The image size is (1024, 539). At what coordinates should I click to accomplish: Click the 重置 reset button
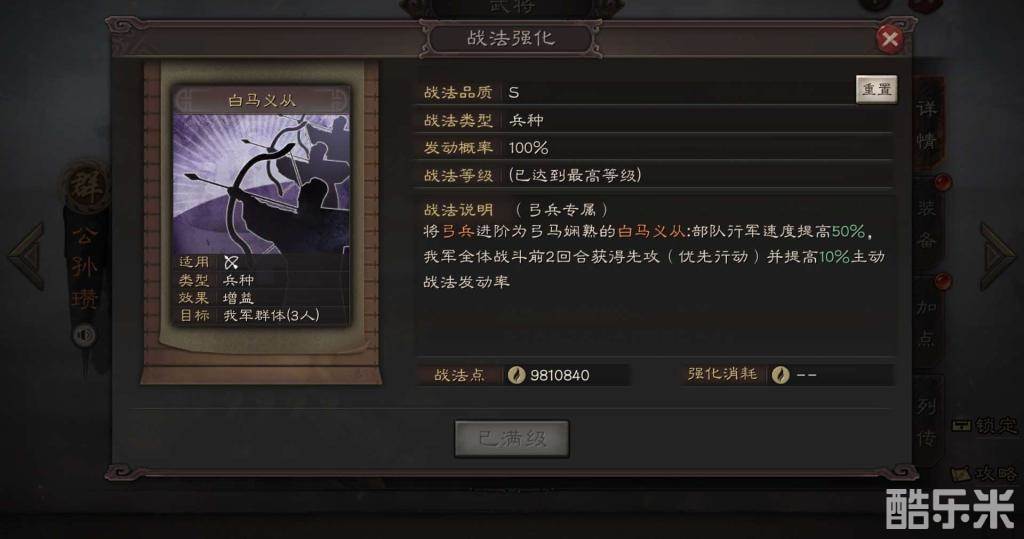tap(876, 90)
